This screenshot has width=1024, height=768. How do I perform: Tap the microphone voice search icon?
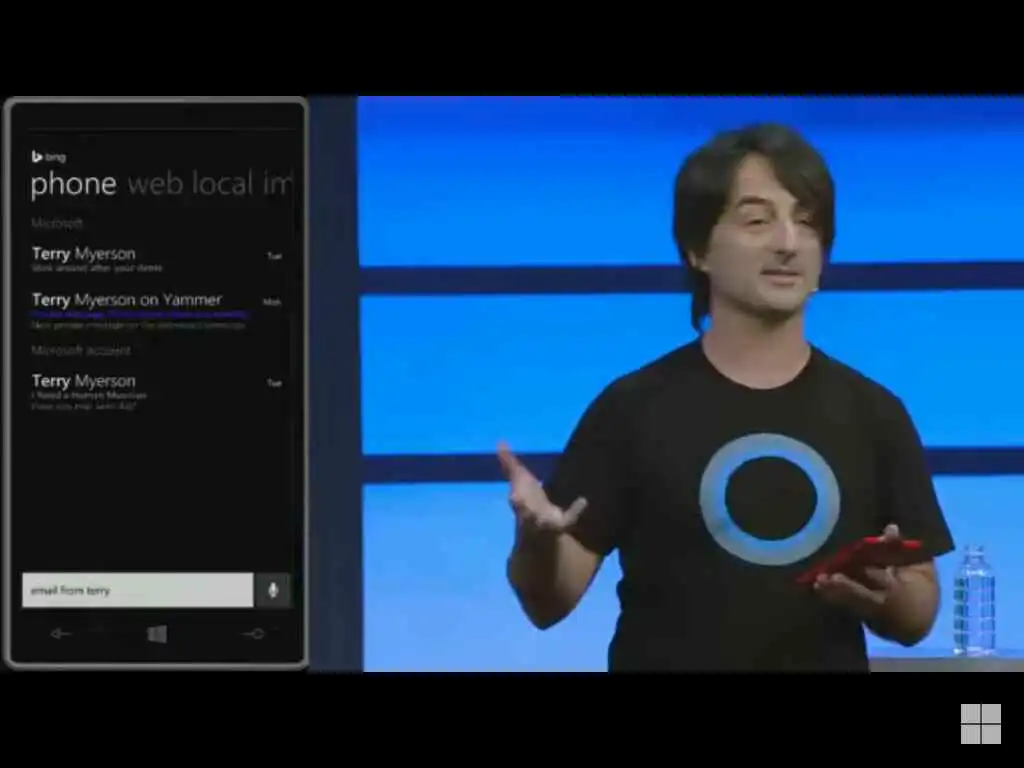coord(273,590)
